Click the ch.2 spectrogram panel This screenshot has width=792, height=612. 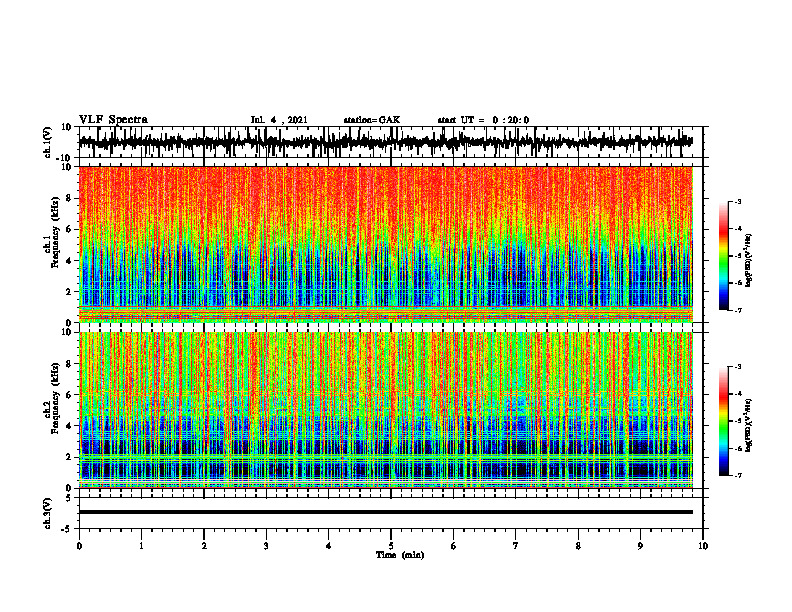386,410
